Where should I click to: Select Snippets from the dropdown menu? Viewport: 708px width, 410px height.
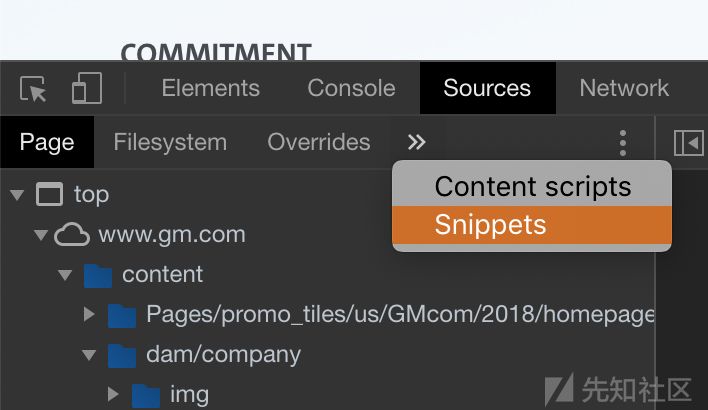(490, 225)
